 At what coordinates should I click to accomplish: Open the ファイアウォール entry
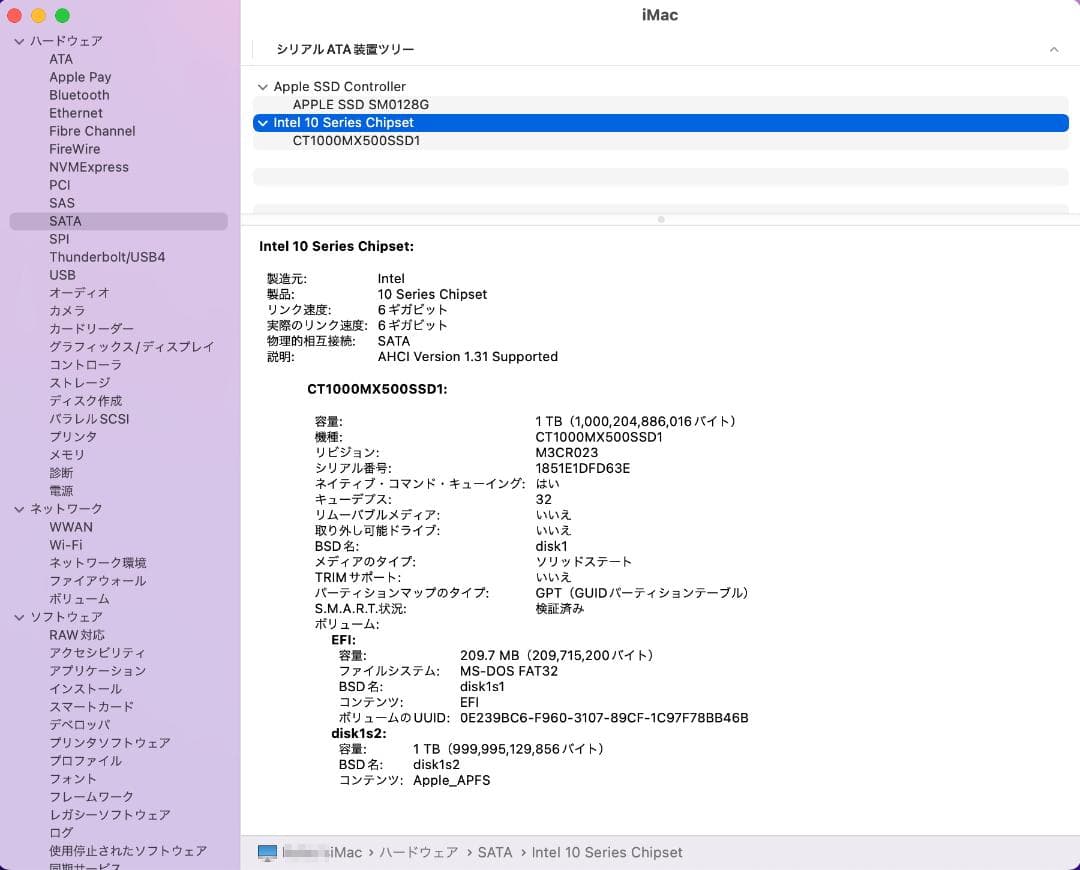(x=98, y=581)
